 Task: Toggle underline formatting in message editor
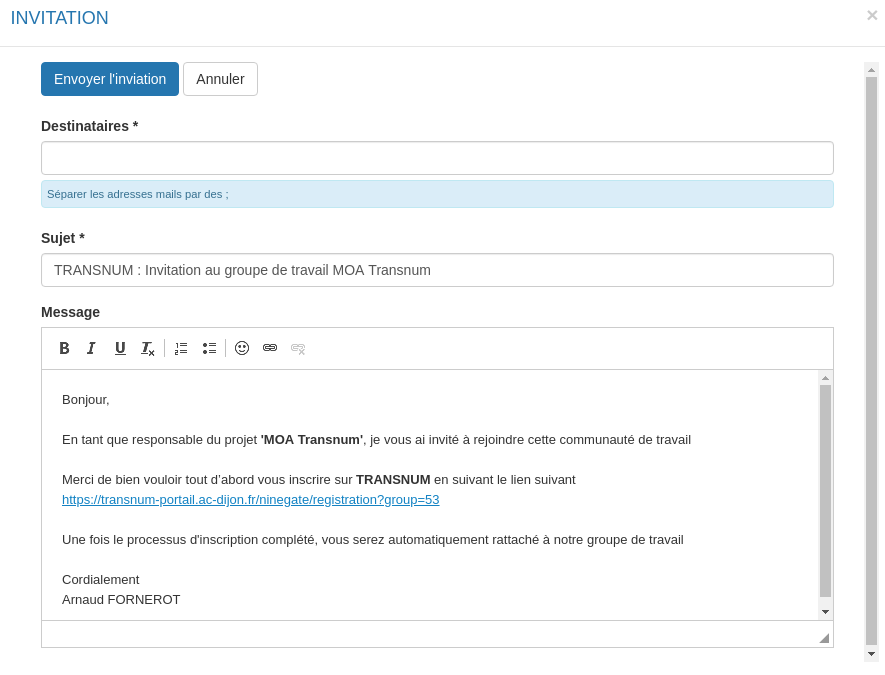pos(120,348)
